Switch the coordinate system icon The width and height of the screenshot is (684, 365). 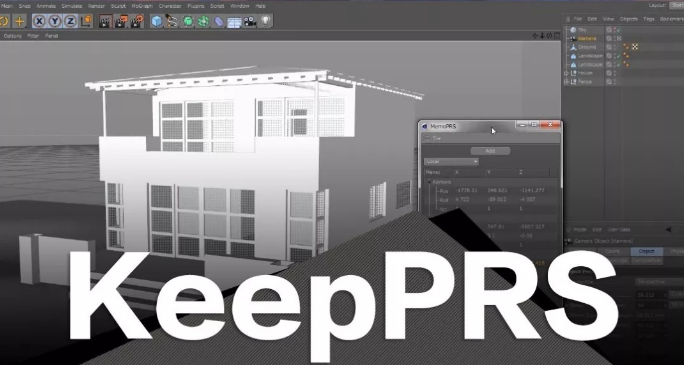coord(86,21)
